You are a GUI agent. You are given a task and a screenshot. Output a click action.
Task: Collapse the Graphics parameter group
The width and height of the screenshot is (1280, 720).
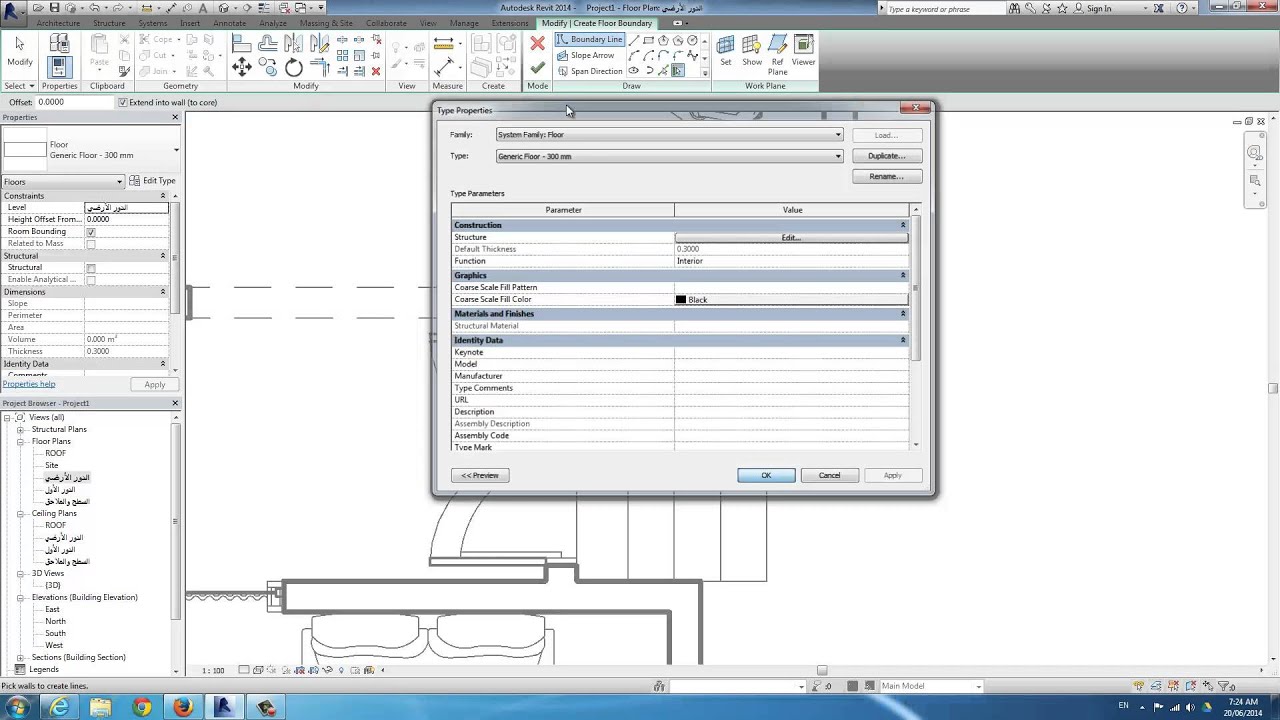click(903, 275)
